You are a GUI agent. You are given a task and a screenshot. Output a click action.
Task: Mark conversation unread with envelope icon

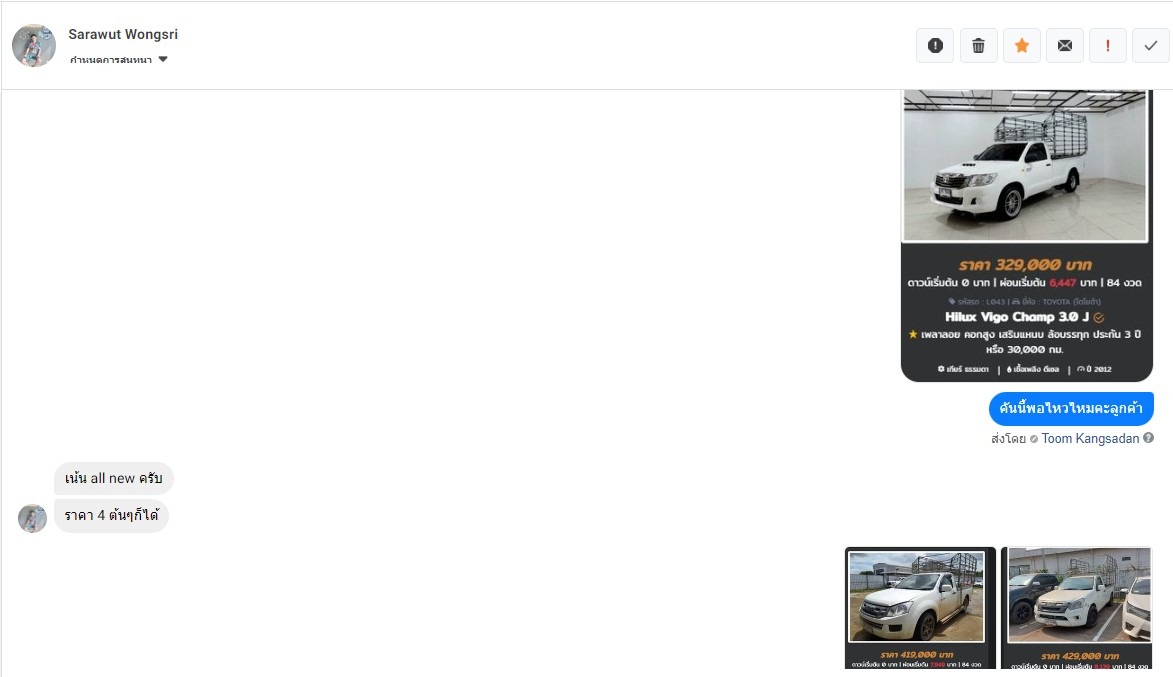tap(1065, 46)
